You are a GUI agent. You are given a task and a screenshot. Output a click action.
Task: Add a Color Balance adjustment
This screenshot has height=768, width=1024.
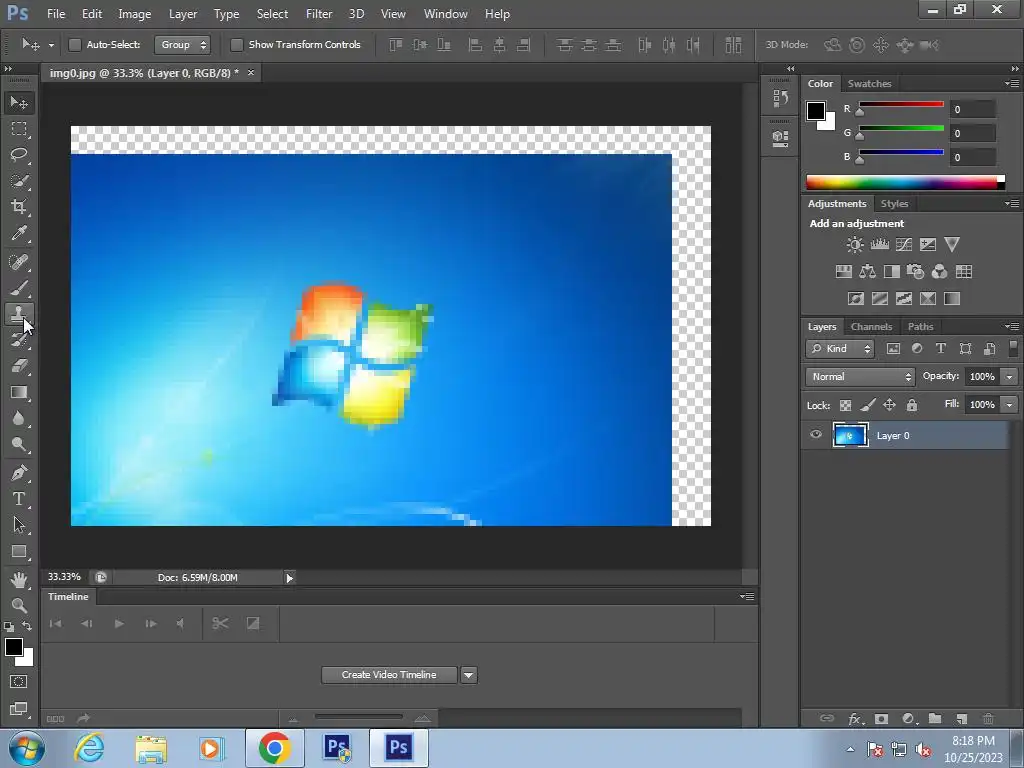[867, 272]
